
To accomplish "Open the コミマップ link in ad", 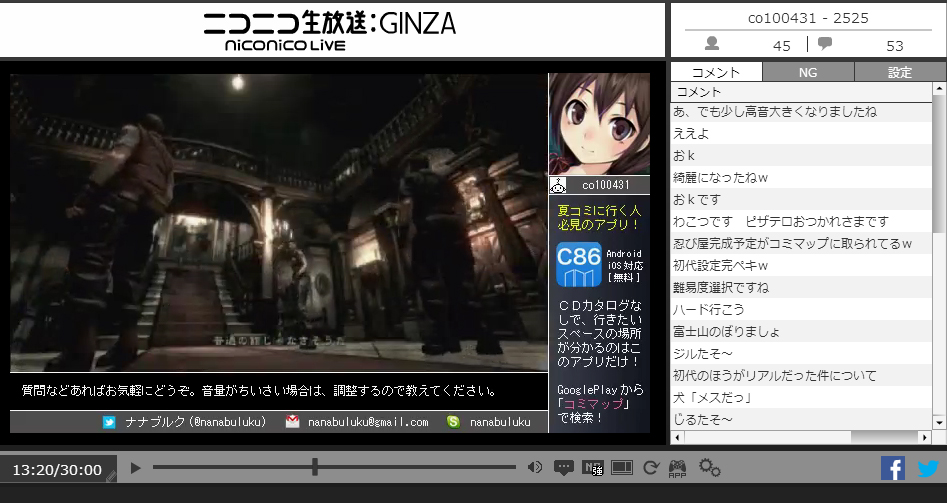I will [592, 403].
